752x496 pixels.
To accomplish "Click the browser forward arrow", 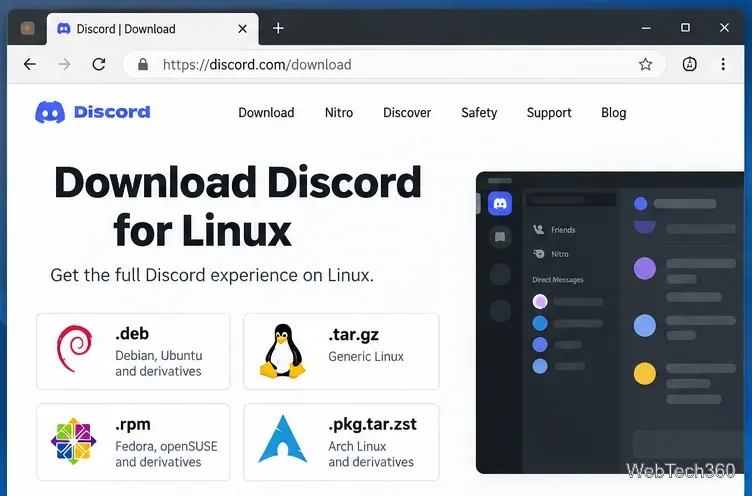I will point(64,64).
